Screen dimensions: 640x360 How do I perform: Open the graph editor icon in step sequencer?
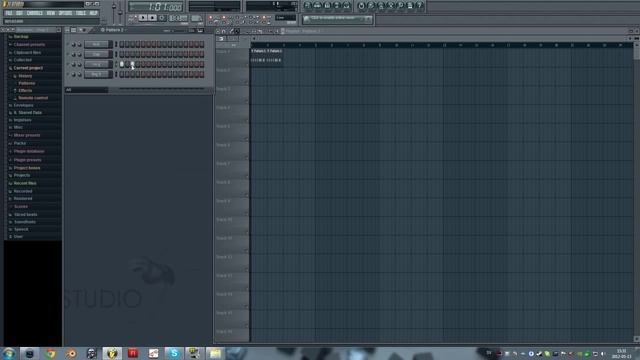[x=200, y=31]
